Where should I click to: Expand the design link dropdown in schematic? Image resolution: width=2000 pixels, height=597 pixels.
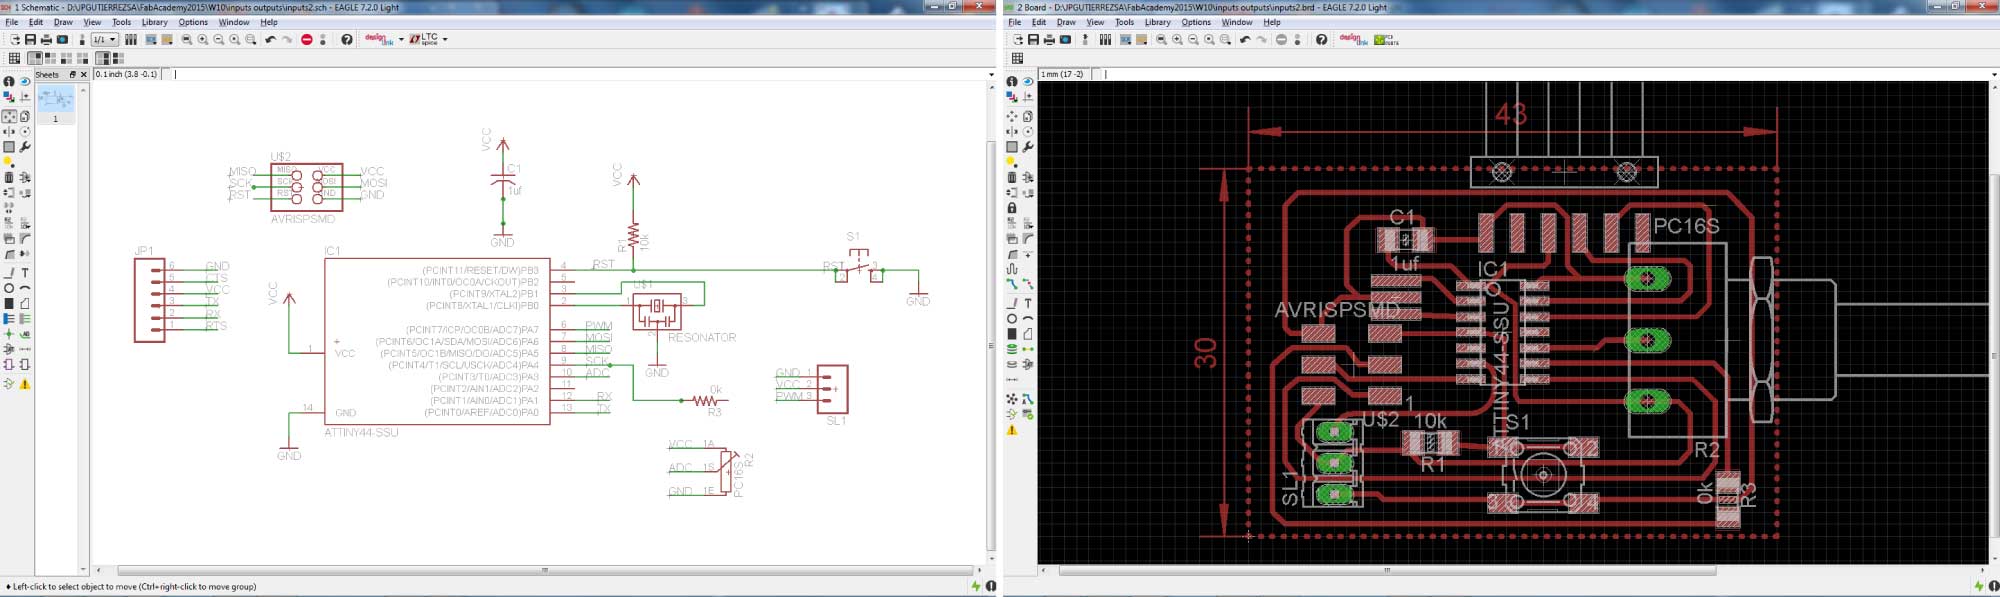coord(401,40)
